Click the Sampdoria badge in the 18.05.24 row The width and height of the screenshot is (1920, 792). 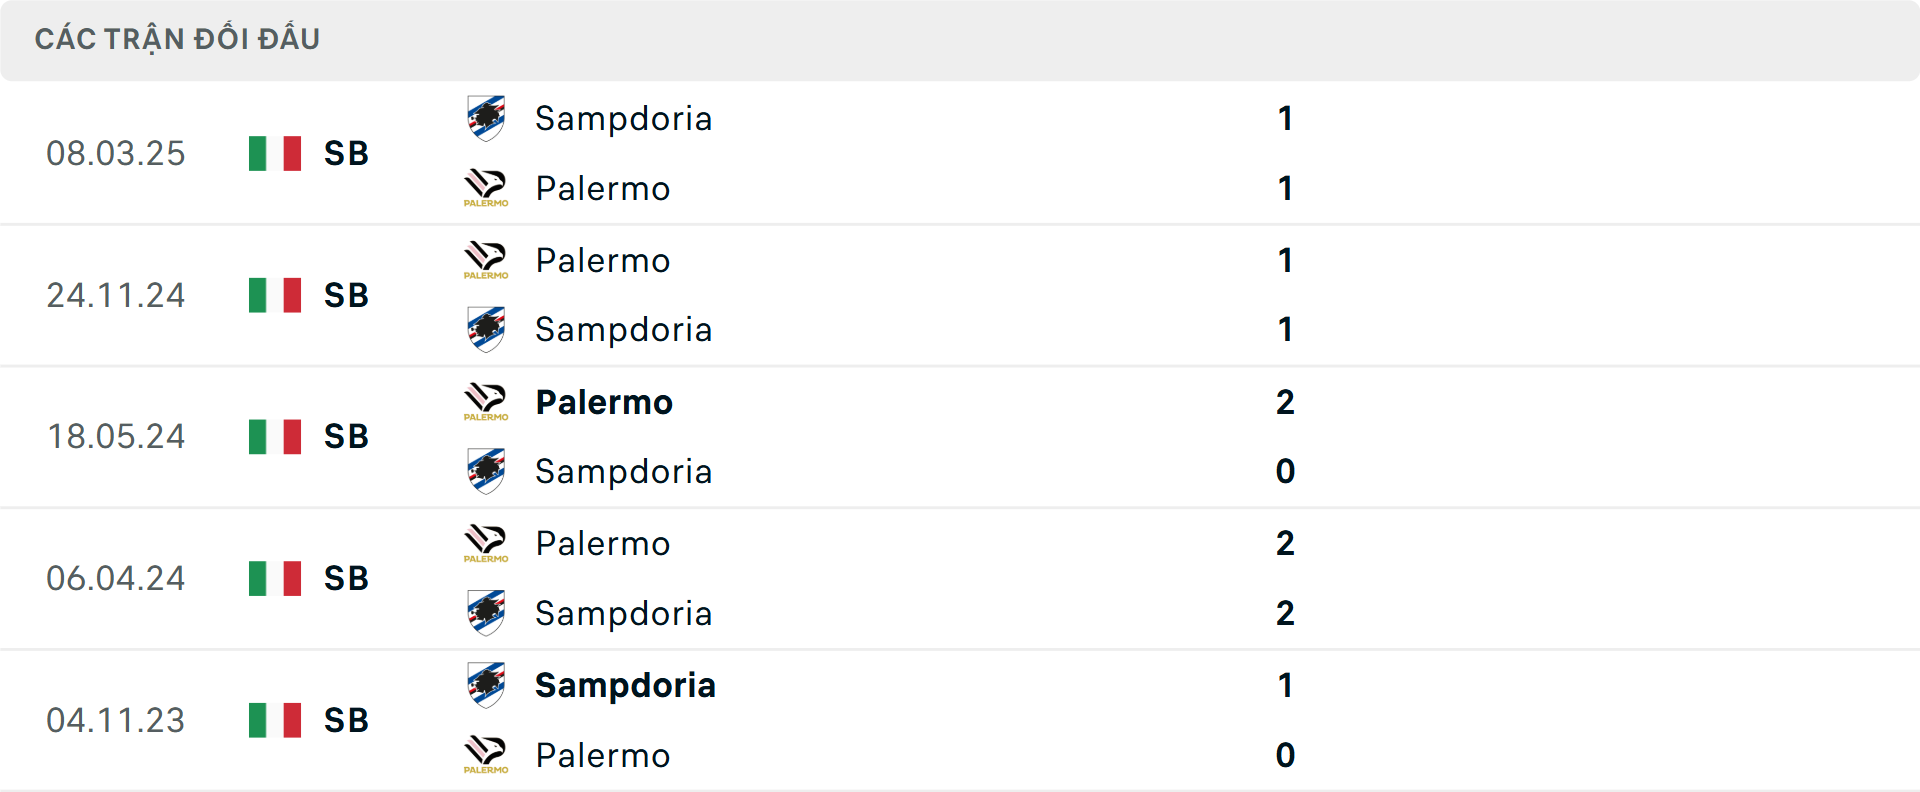486,471
